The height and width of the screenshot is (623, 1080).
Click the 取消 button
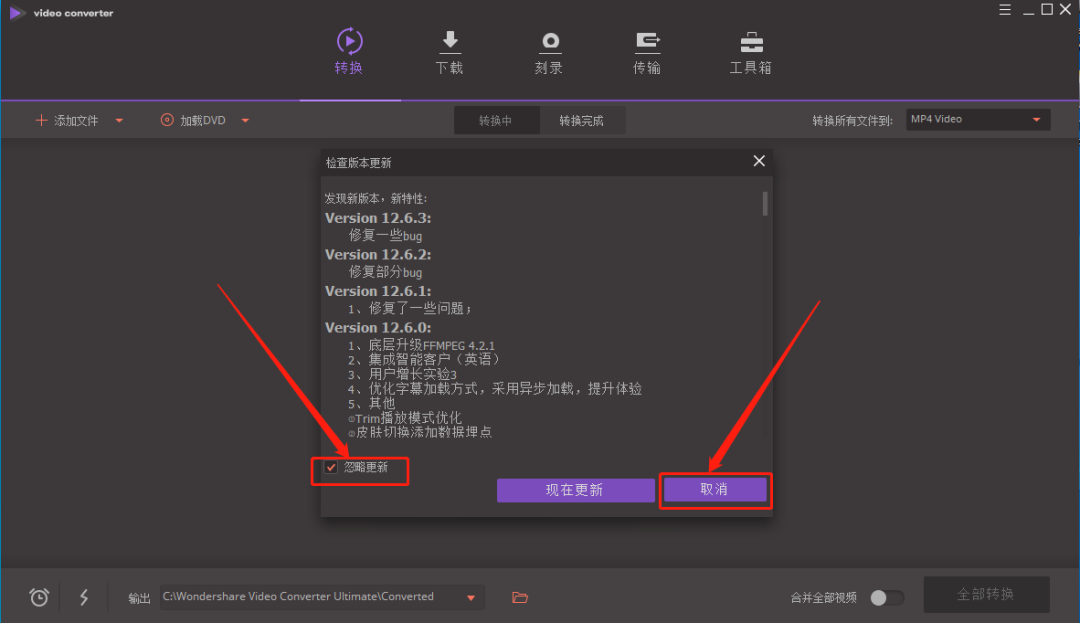pos(715,489)
